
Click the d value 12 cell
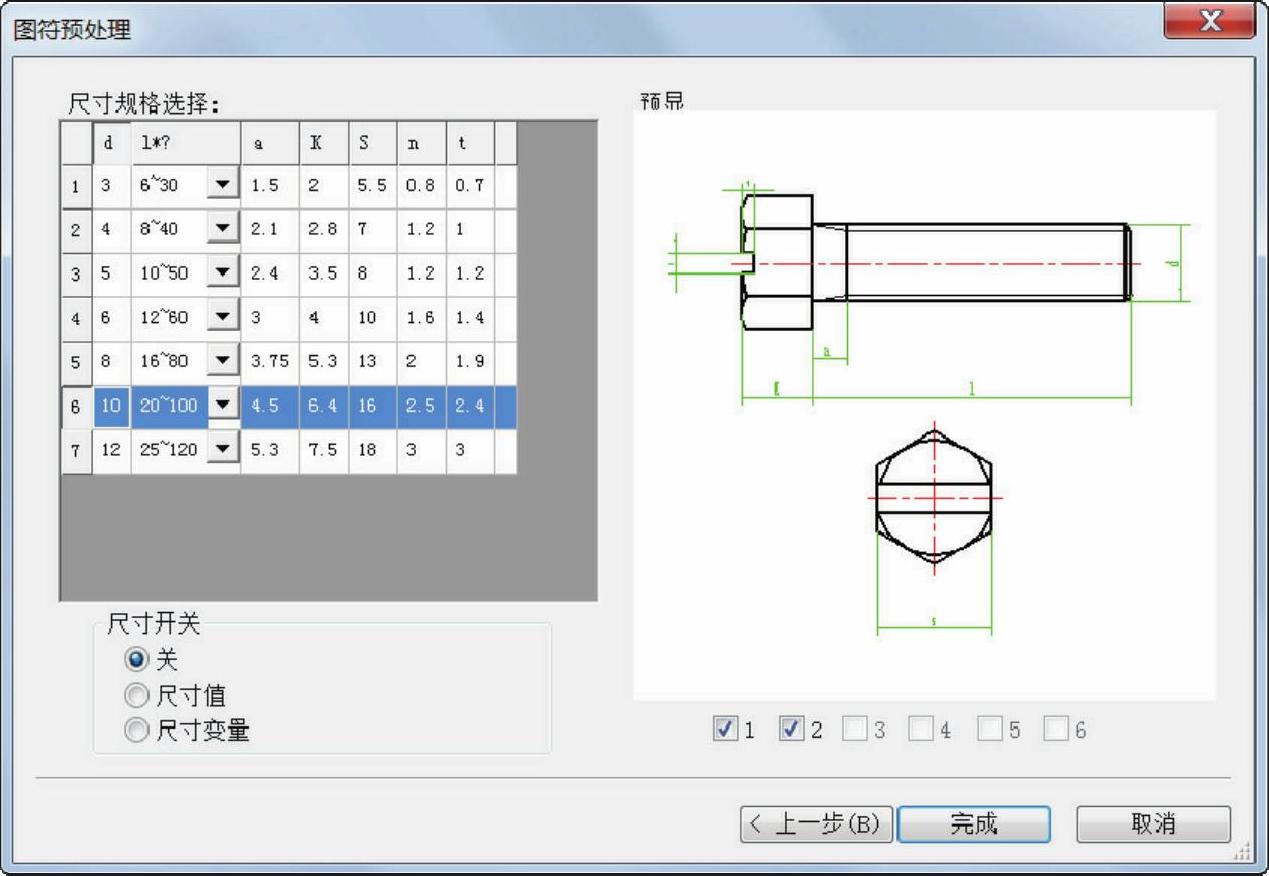click(111, 451)
